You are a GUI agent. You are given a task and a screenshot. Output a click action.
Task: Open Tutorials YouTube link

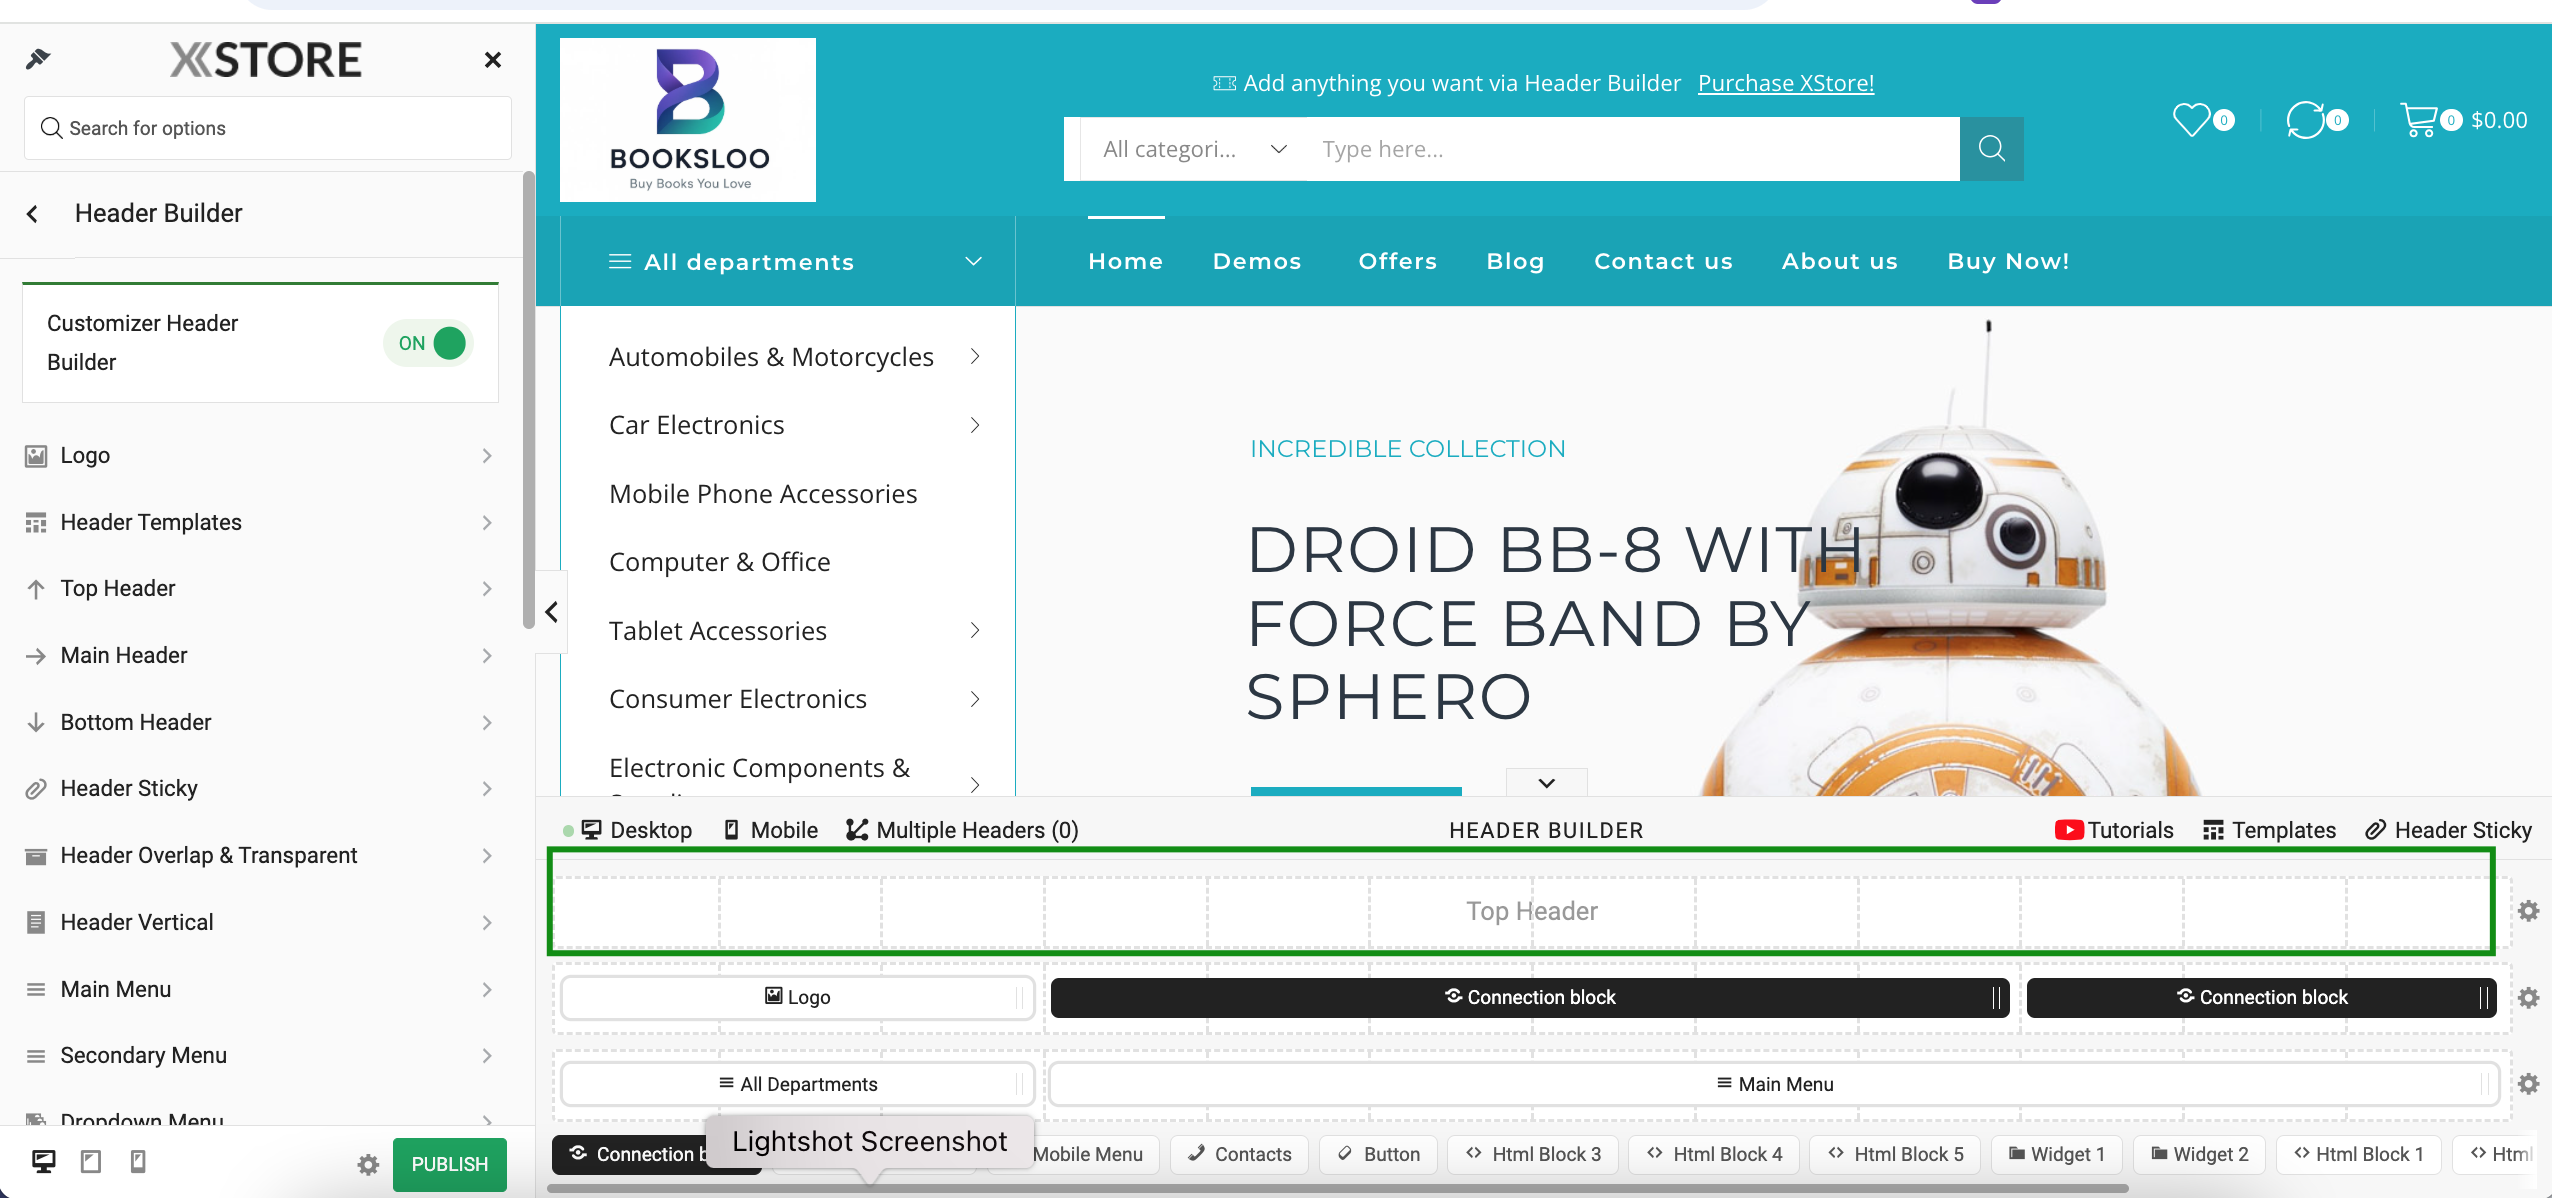click(x=2114, y=830)
